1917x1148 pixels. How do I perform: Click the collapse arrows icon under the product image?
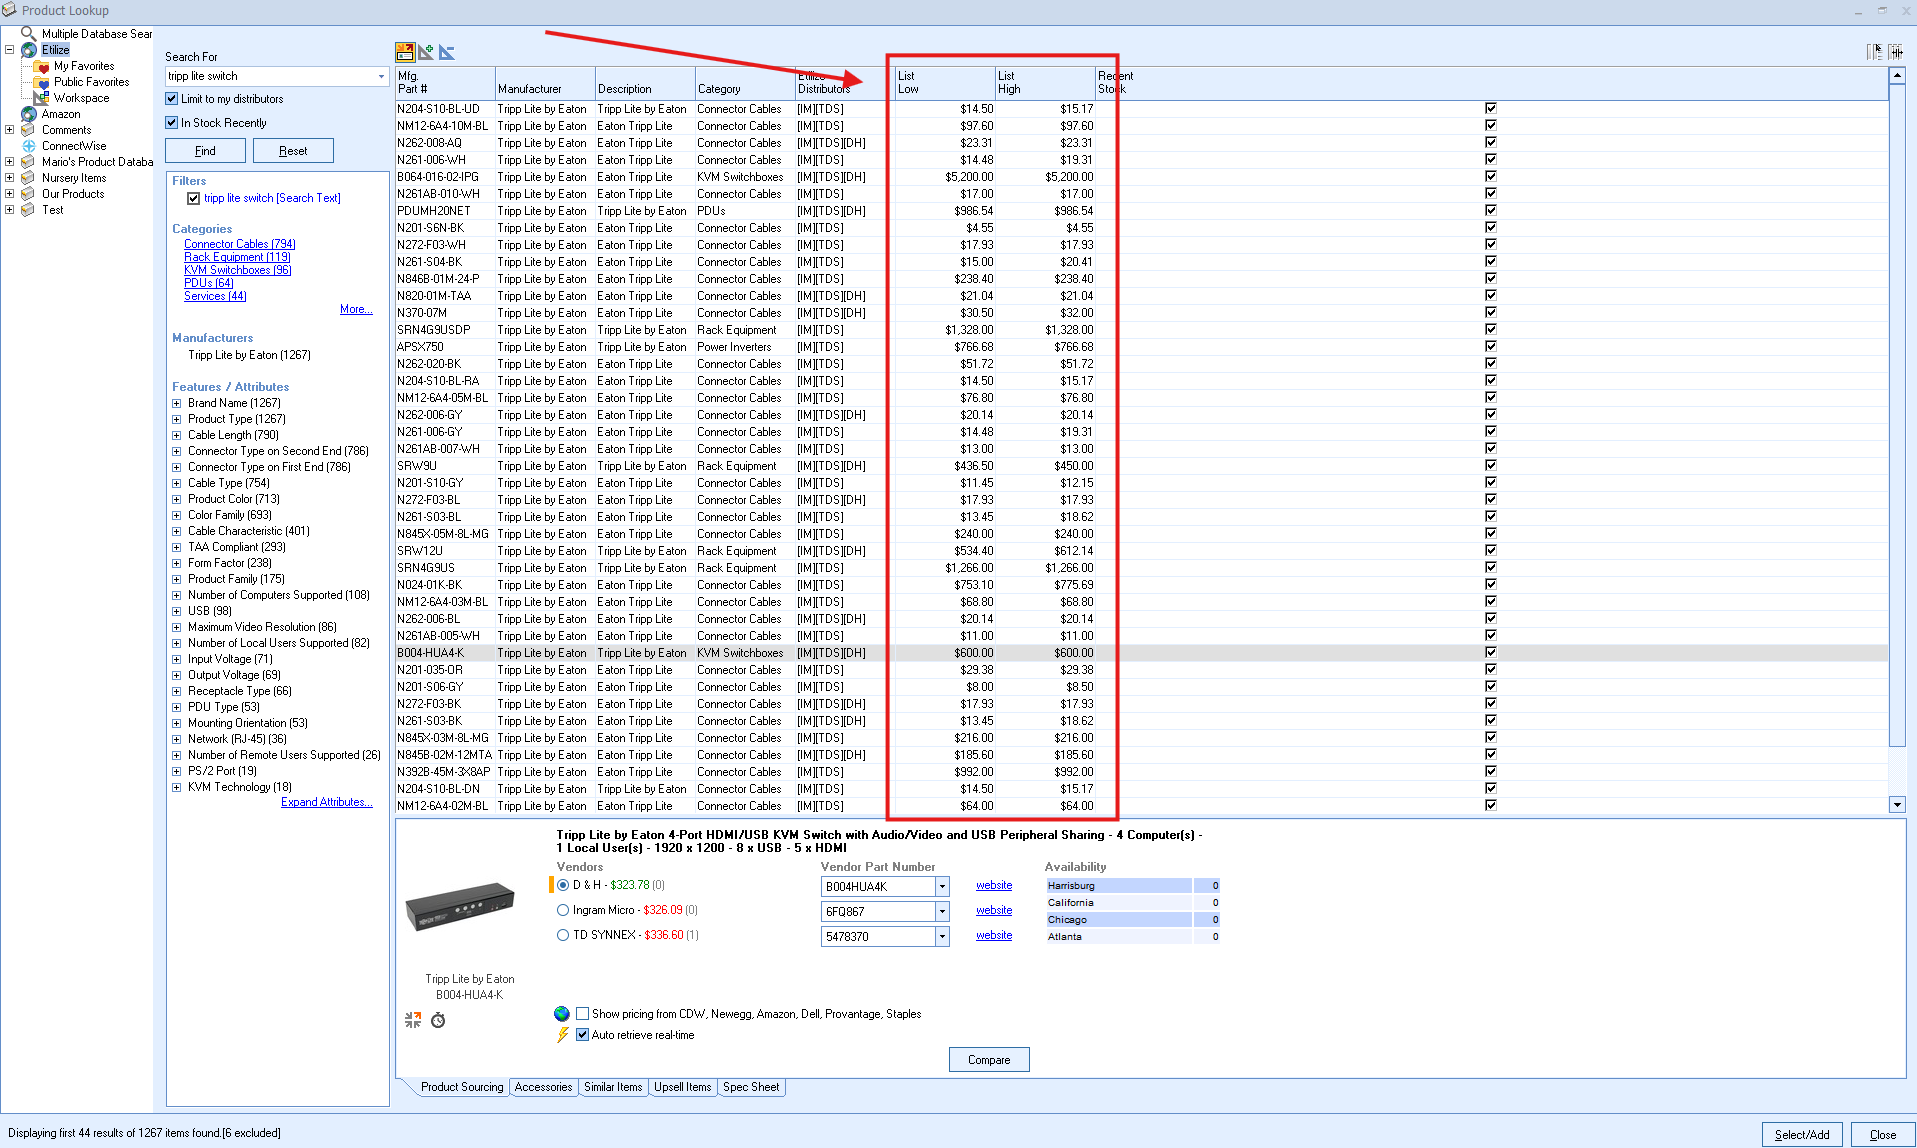click(x=413, y=1020)
